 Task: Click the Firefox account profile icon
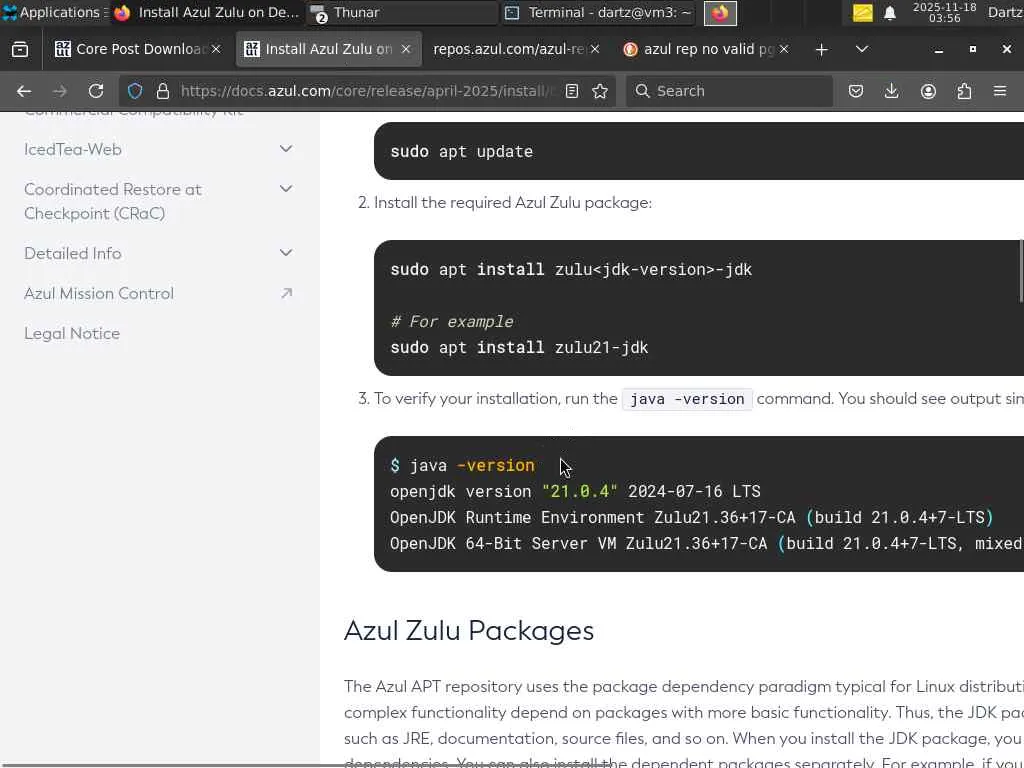point(928,91)
